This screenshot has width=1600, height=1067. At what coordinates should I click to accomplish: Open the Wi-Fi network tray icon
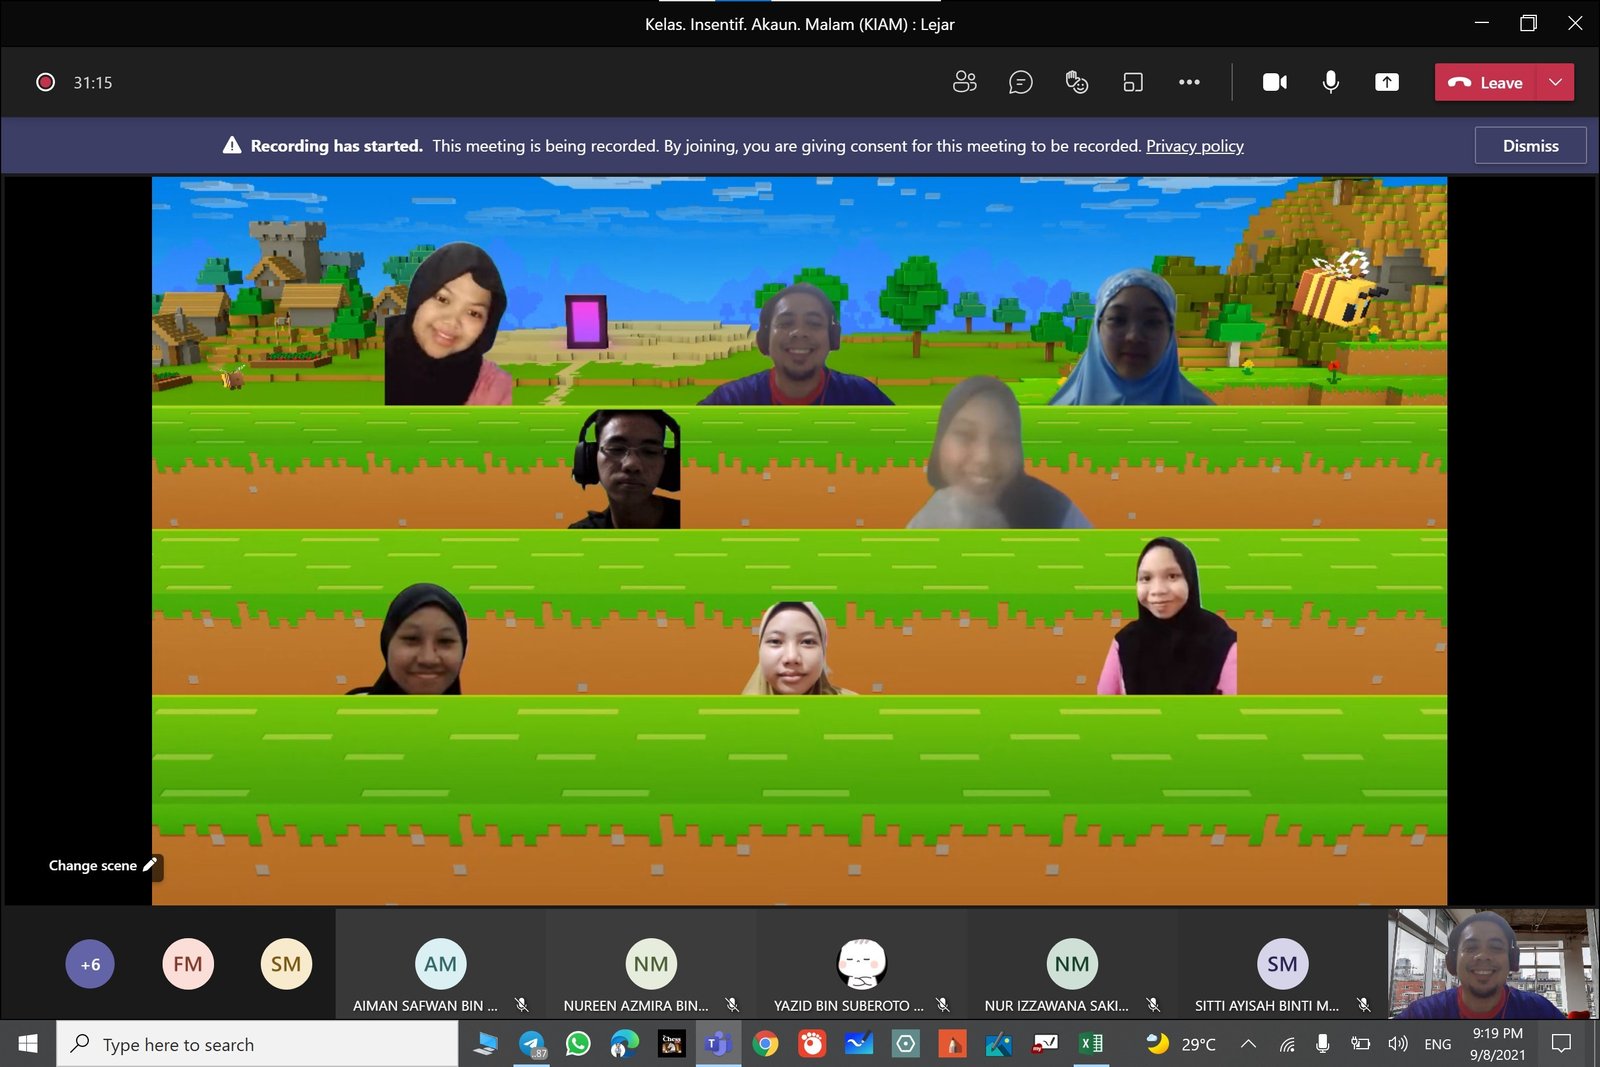[x=1287, y=1044]
